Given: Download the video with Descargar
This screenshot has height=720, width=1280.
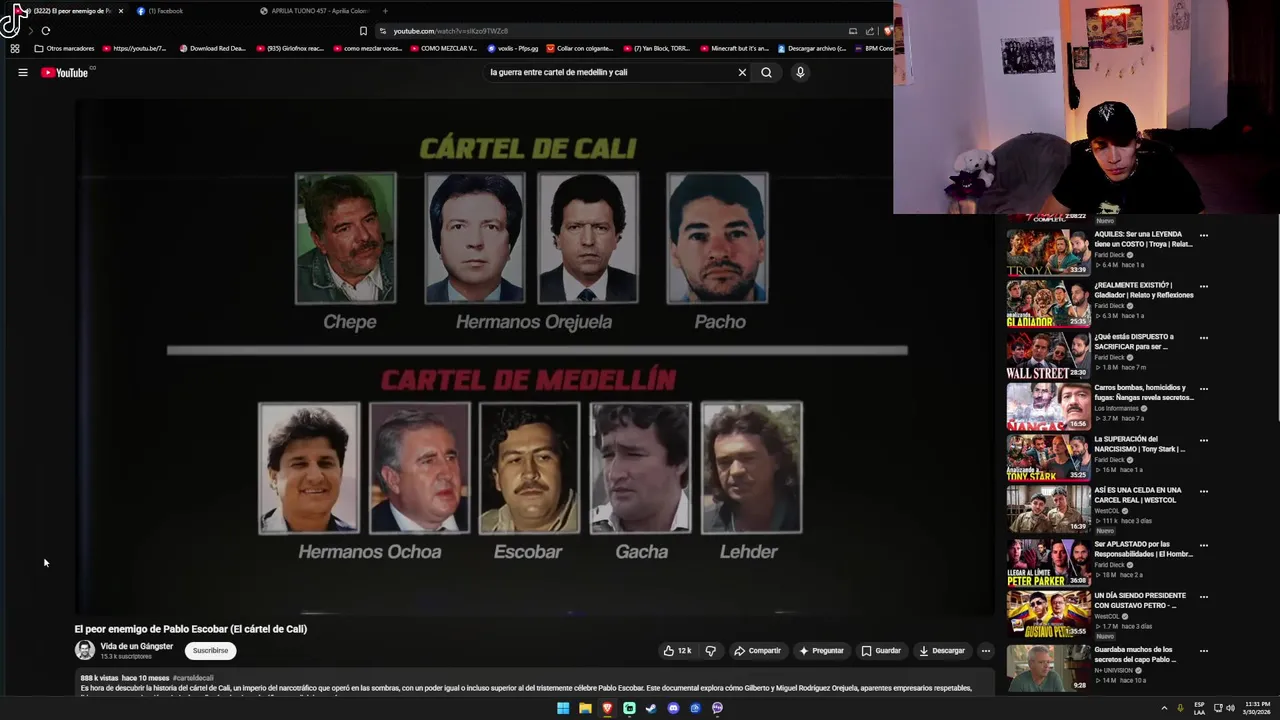Looking at the screenshot, I should [x=942, y=651].
